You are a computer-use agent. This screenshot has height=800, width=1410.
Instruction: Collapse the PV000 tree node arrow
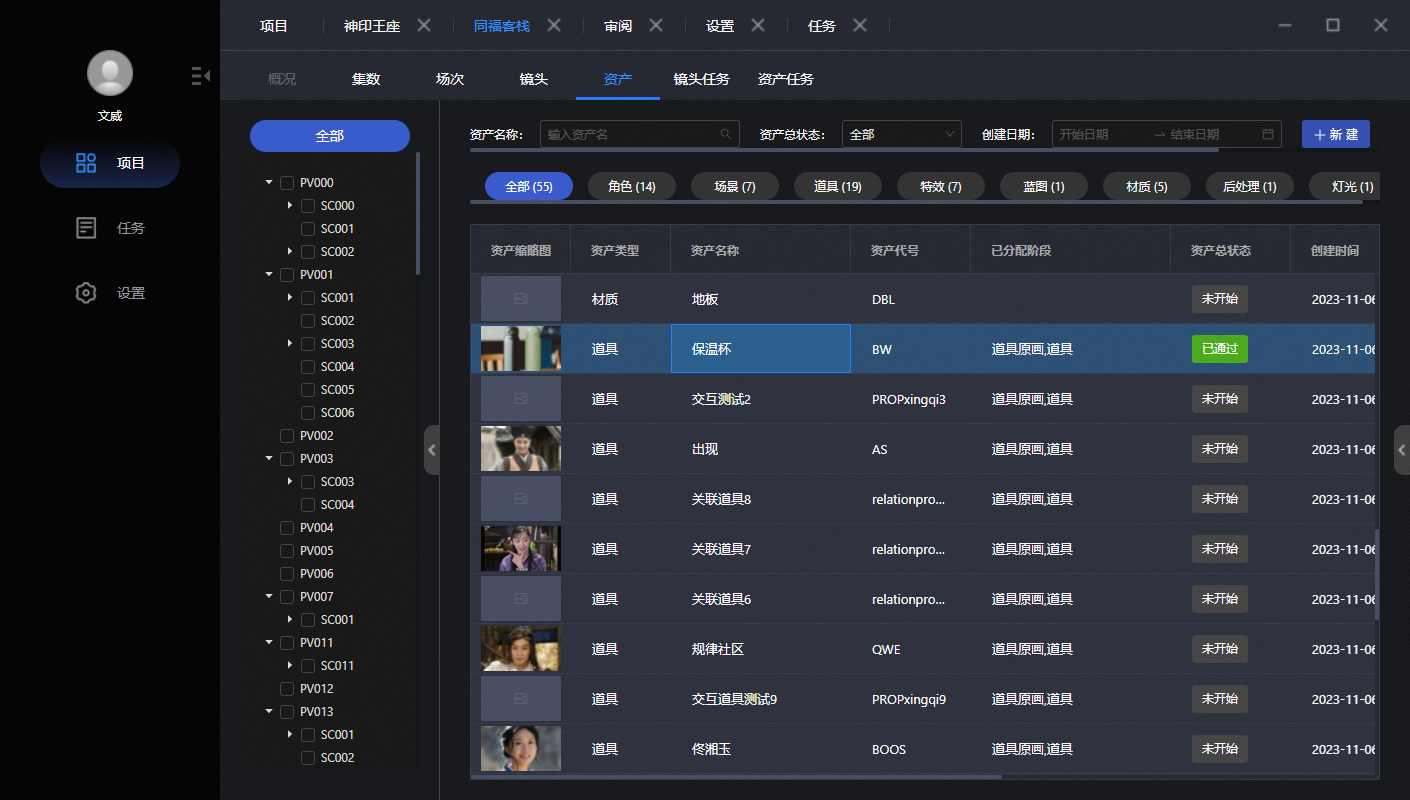(269, 183)
